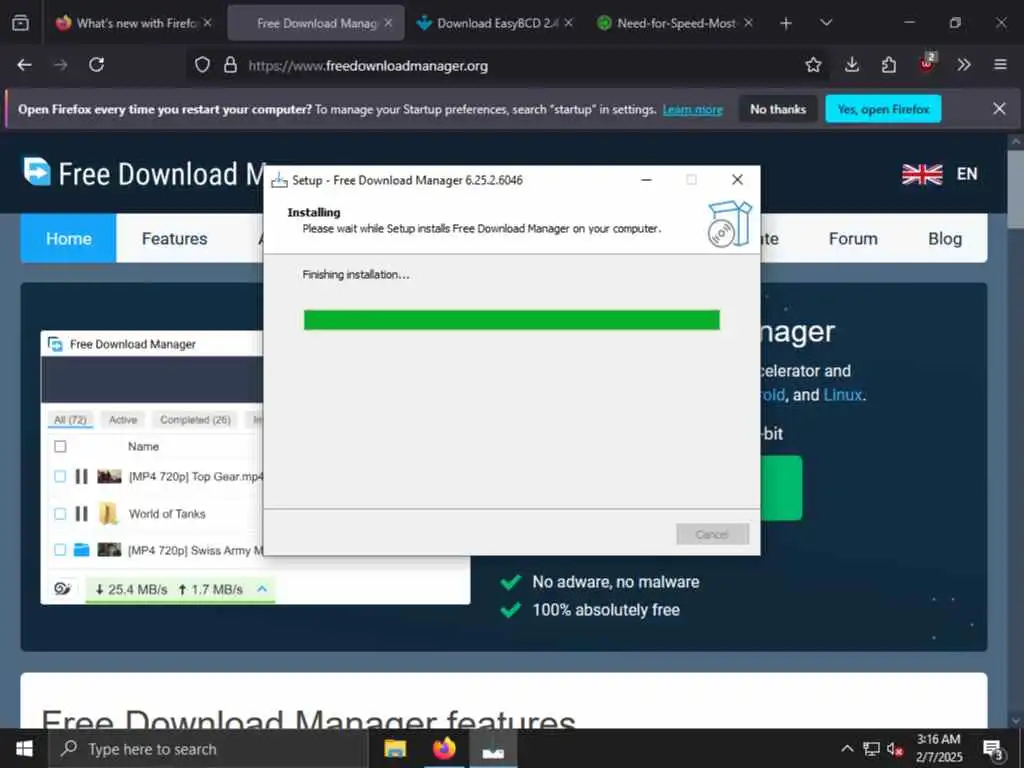The image size is (1024, 768).
Task: Click the Linux link in description
Action: [842, 395]
